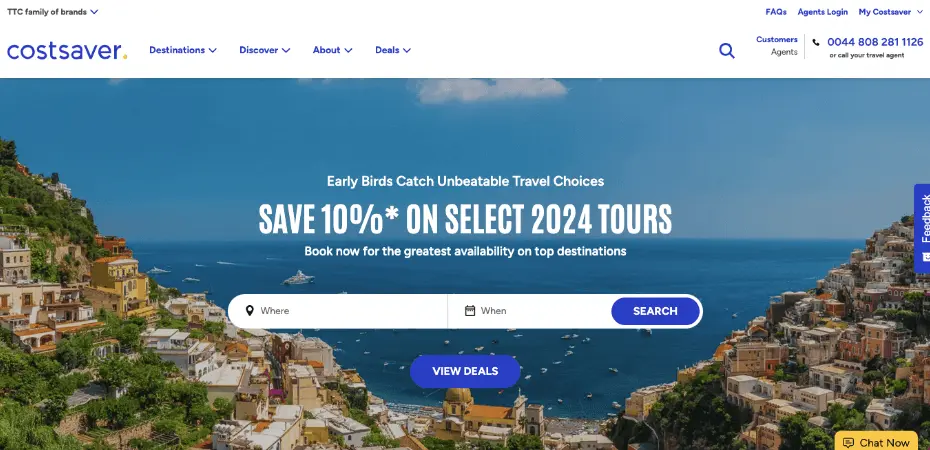Screen dimensions: 930x450
Task: Click the VIEW DEALS button
Action: [x=465, y=371]
